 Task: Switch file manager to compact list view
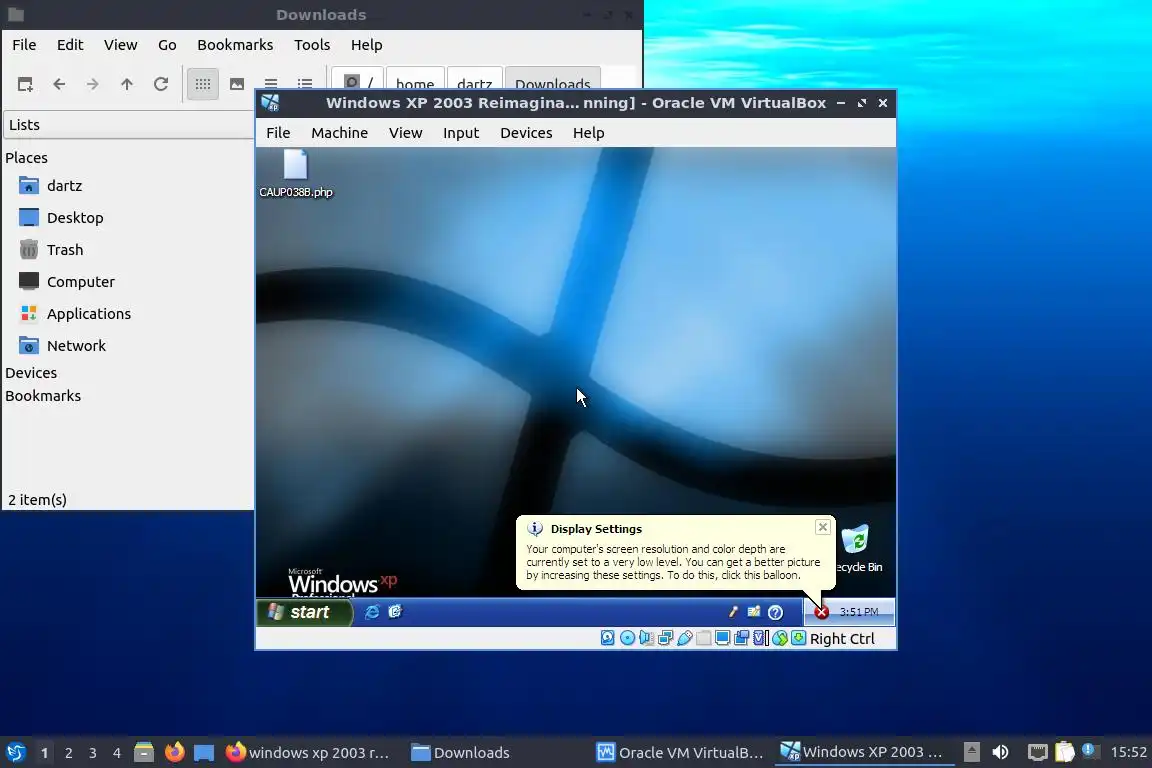(271, 84)
